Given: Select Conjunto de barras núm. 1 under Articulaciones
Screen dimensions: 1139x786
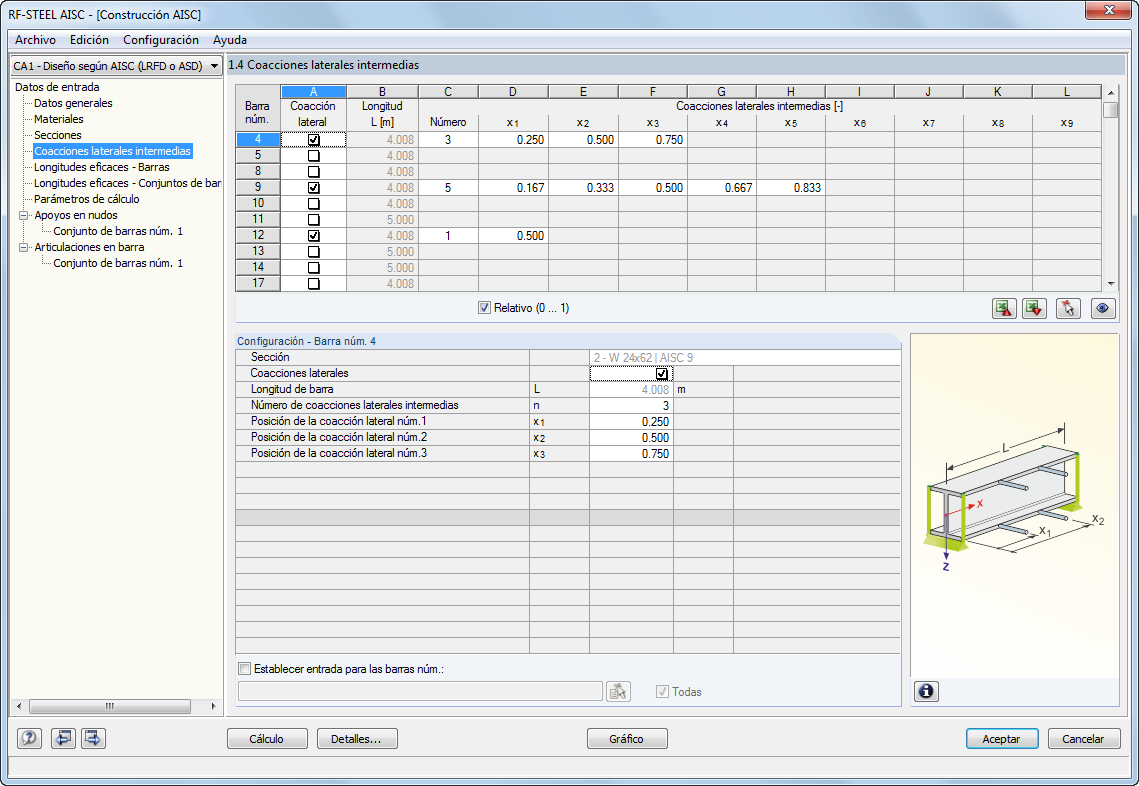Looking at the screenshot, I should (118, 263).
